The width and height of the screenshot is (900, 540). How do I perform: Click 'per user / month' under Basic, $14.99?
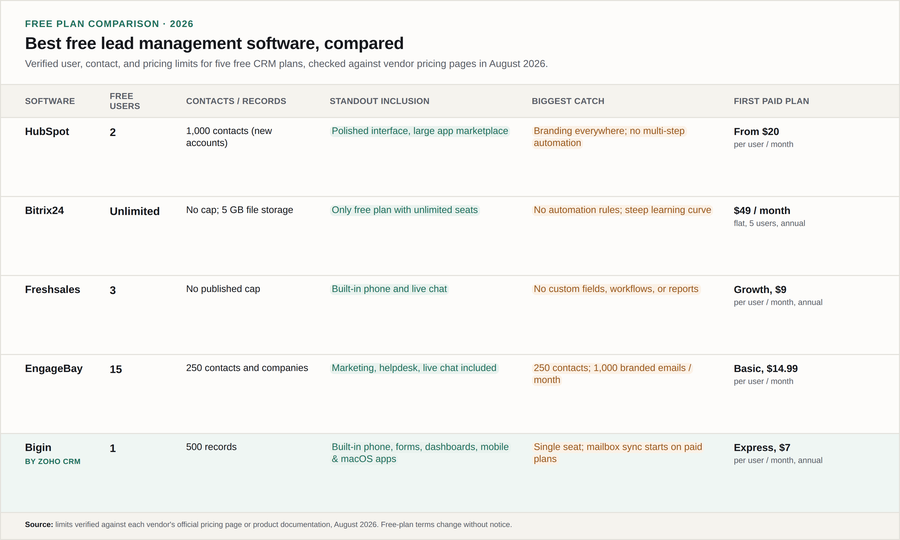pyautogui.click(x=763, y=381)
